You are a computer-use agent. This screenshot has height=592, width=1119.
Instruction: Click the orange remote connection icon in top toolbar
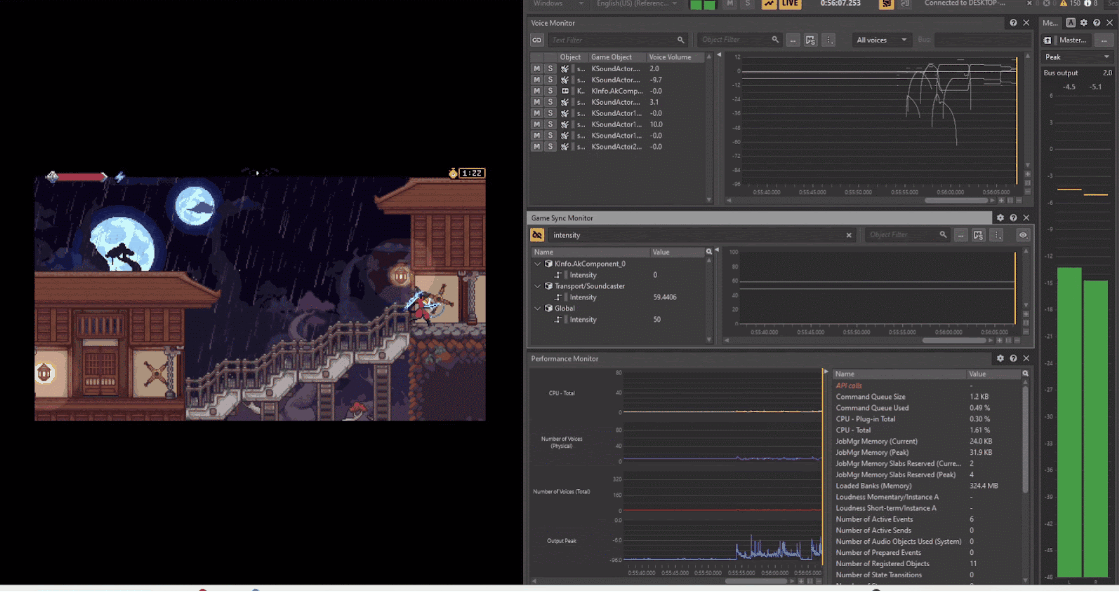886,4
